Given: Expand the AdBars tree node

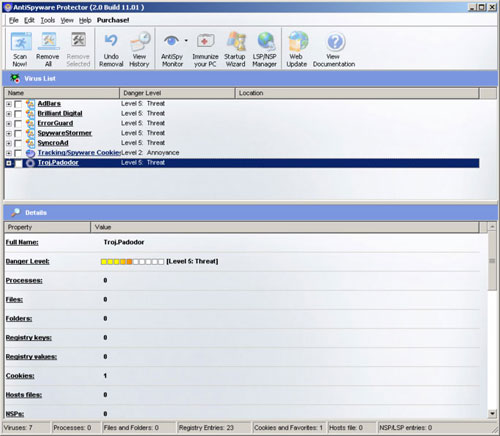Looking at the screenshot, I should click(9, 104).
